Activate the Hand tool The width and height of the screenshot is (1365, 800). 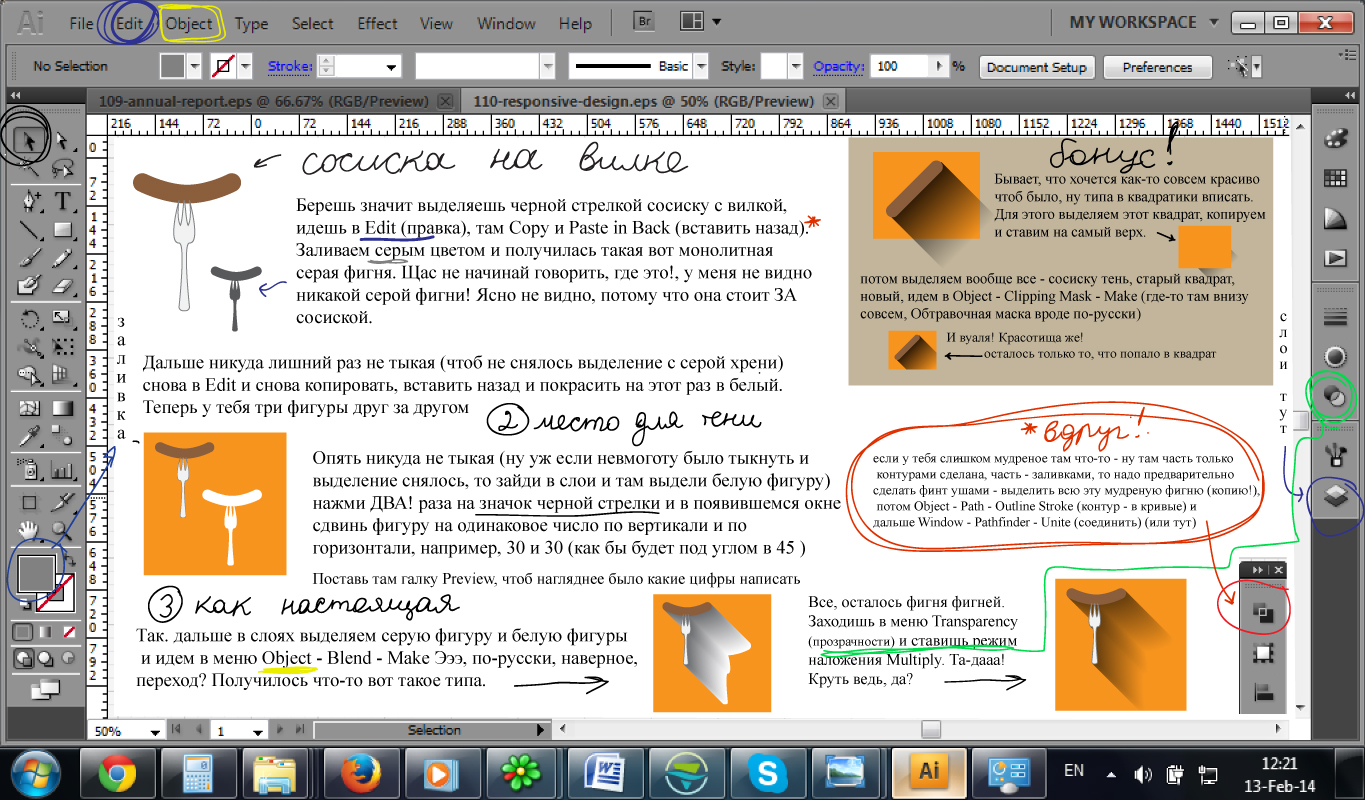click(29, 529)
